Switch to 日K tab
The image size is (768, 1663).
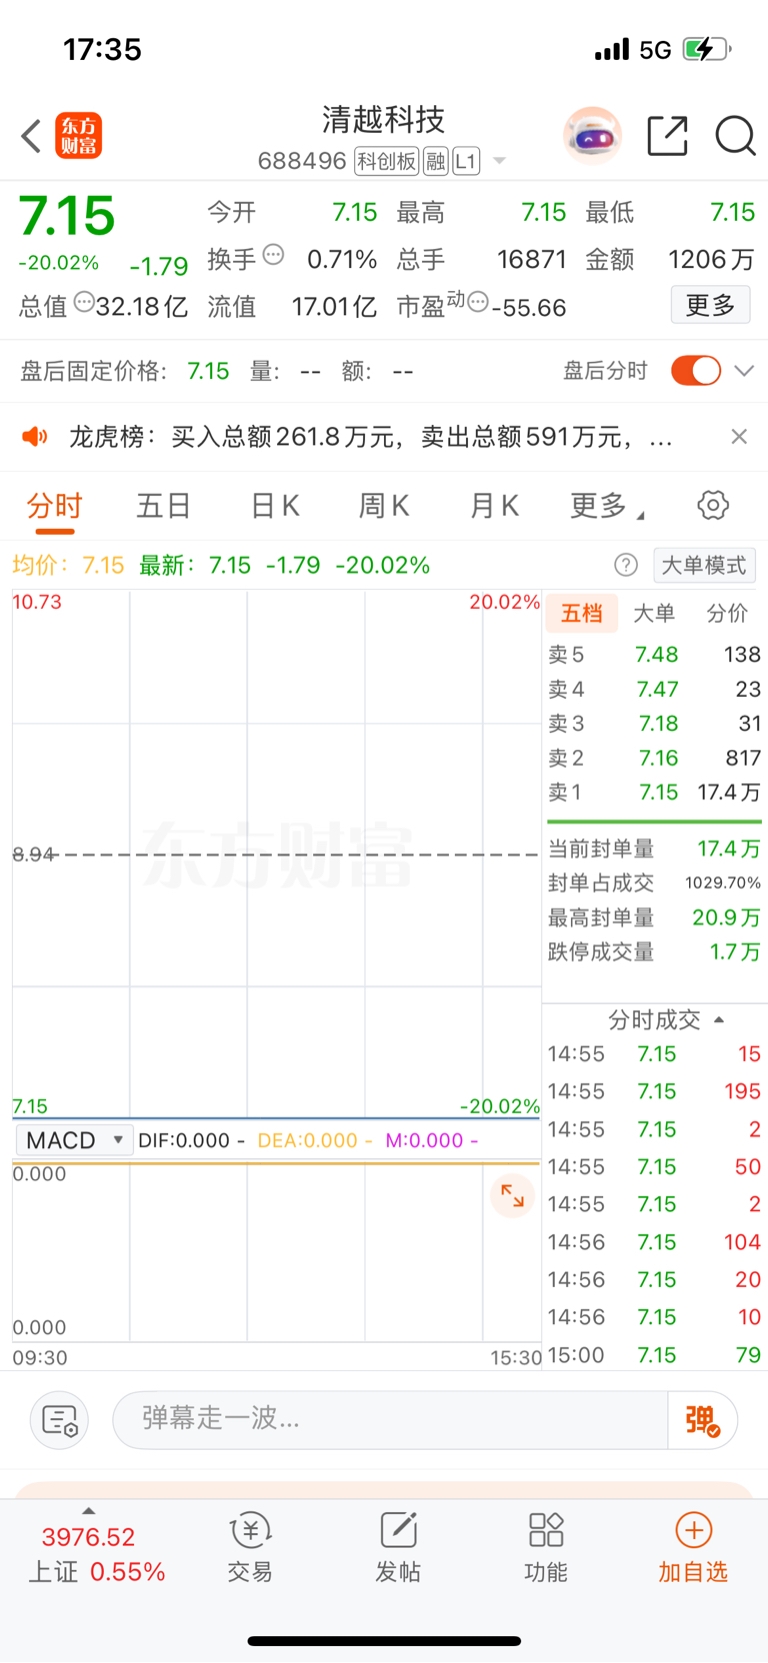[275, 506]
